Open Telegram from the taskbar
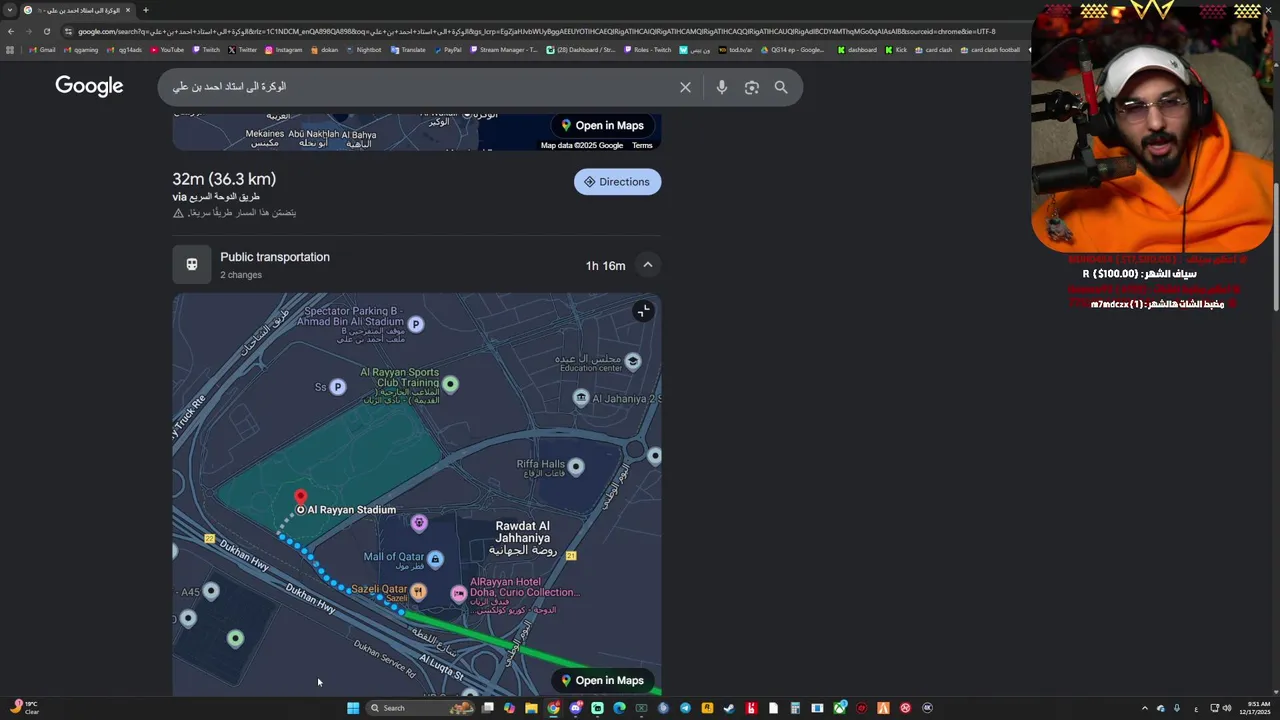1280x720 pixels. (x=685, y=708)
